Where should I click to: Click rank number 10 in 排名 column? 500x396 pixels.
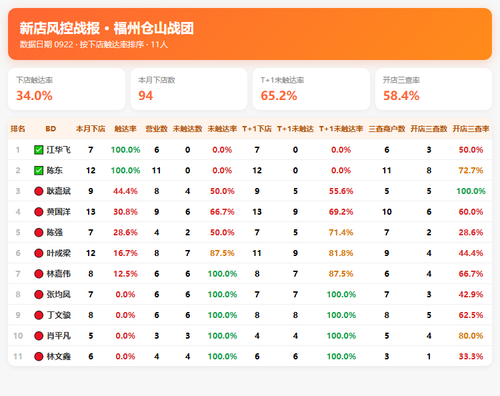coord(18,336)
